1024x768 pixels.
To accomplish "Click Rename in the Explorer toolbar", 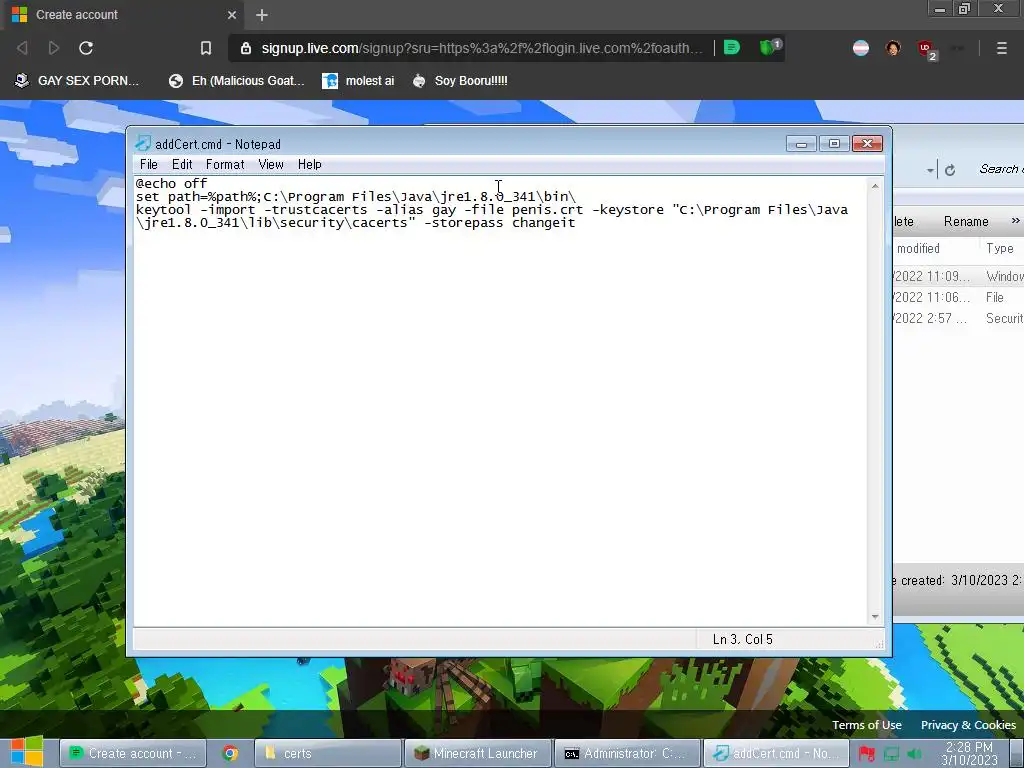I will tap(966, 221).
